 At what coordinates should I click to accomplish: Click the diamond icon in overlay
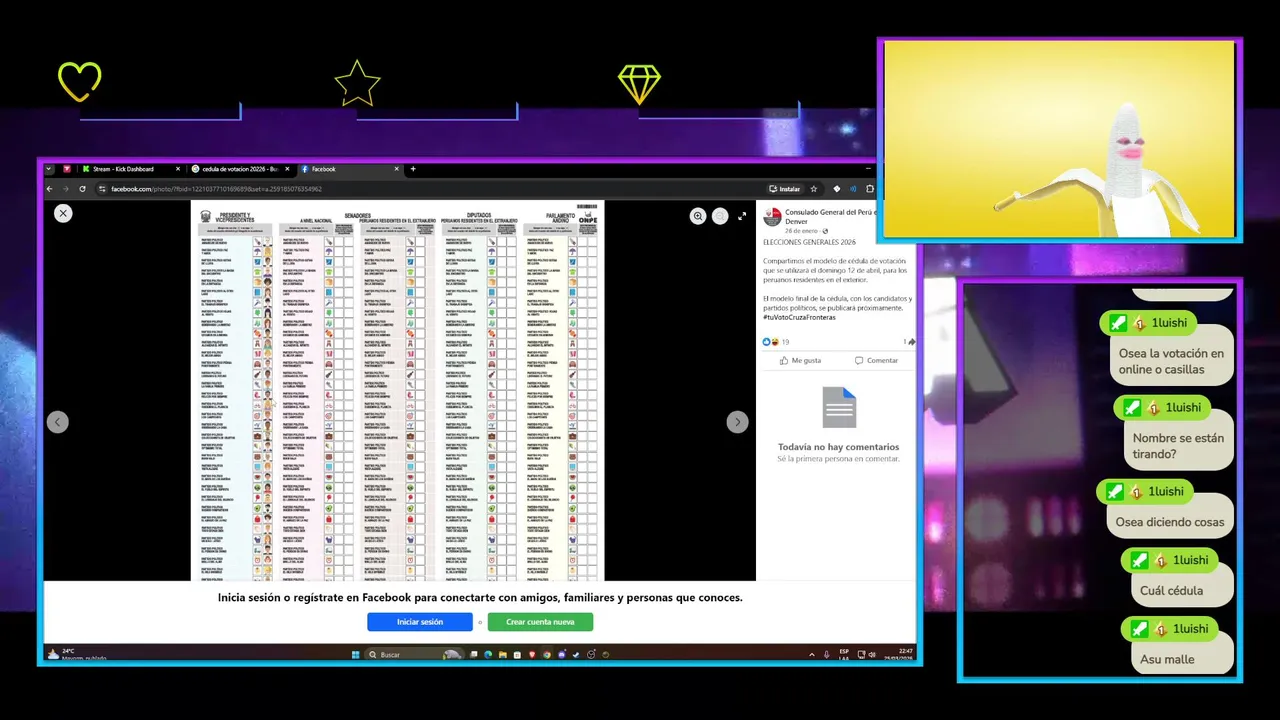pyautogui.click(x=639, y=85)
